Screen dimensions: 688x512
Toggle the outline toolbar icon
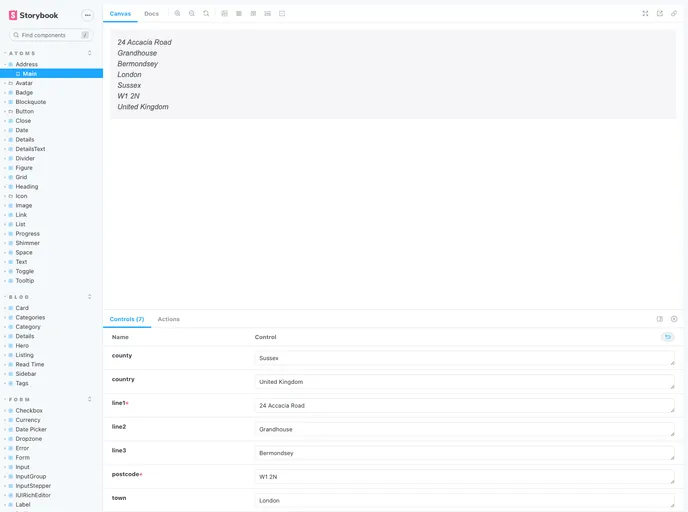click(282, 14)
